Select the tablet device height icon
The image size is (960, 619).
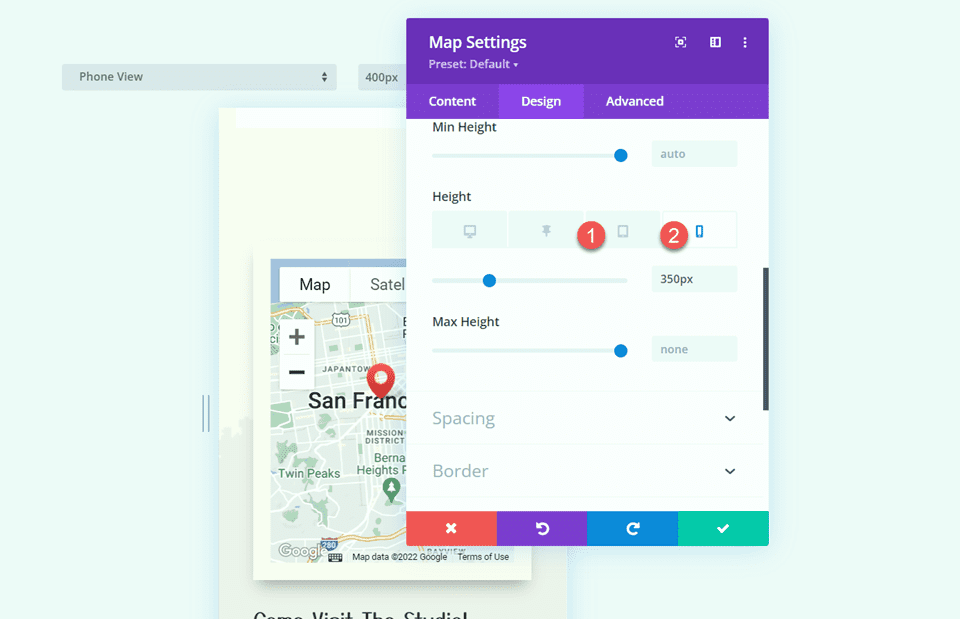pos(623,231)
